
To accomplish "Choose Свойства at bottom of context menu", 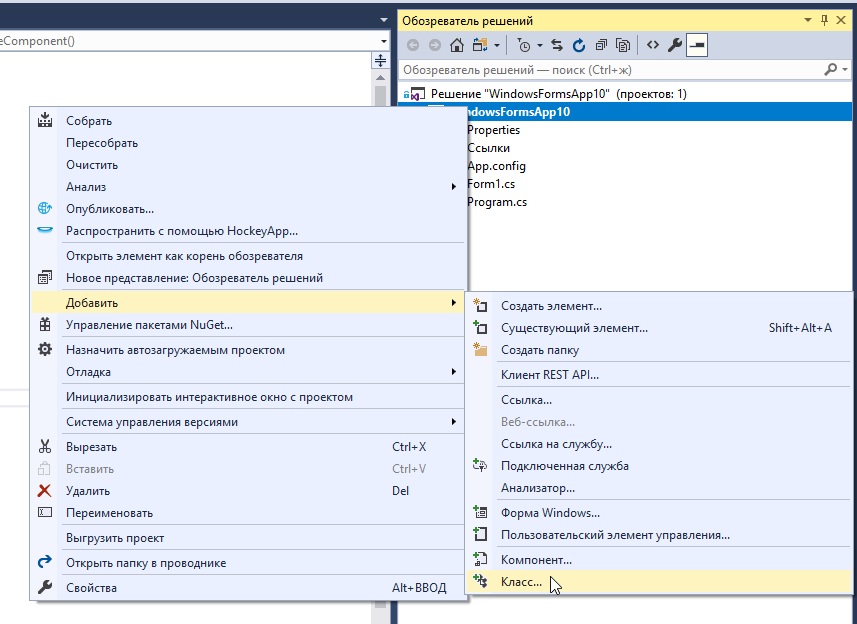I will point(91,588).
